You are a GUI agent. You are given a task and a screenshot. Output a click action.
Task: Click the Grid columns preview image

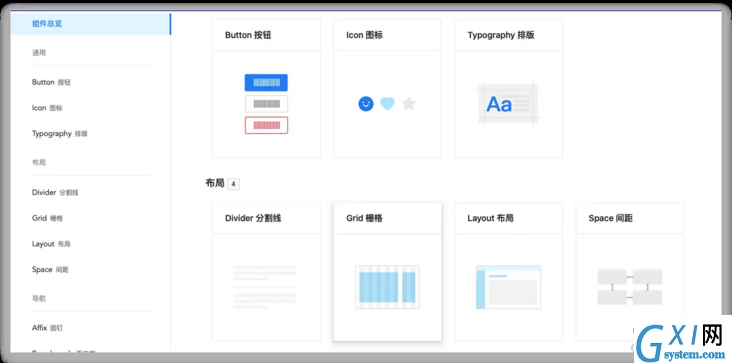tap(387, 287)
